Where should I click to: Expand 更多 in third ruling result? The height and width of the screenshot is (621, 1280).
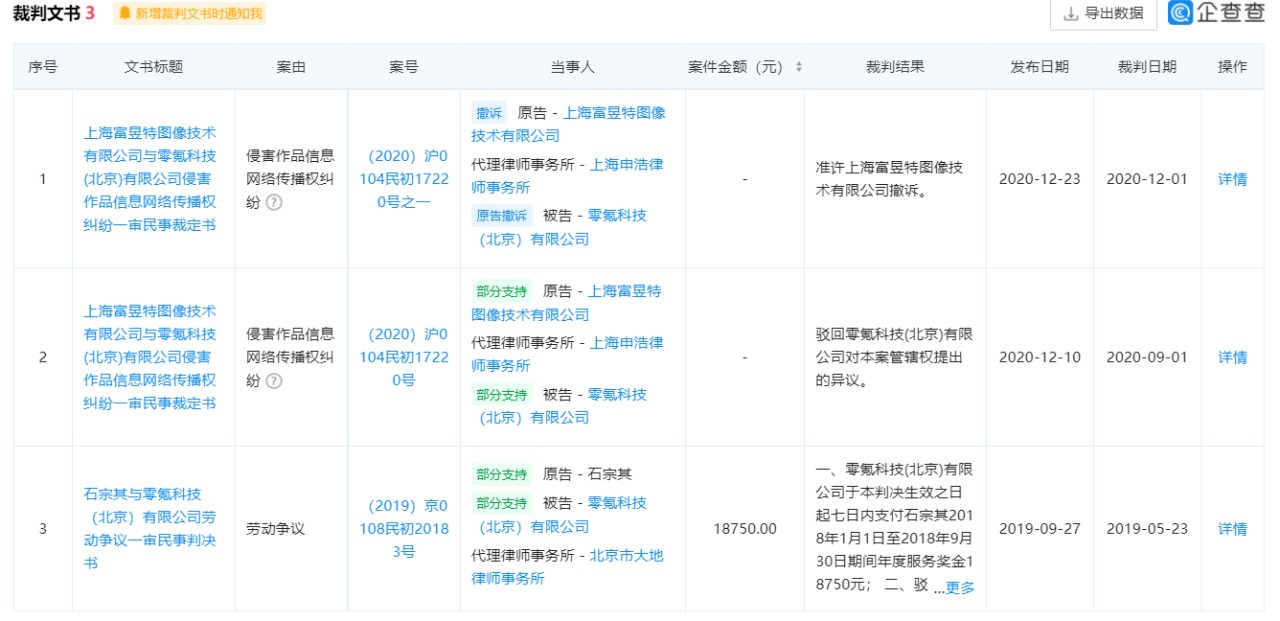[960, 588]
